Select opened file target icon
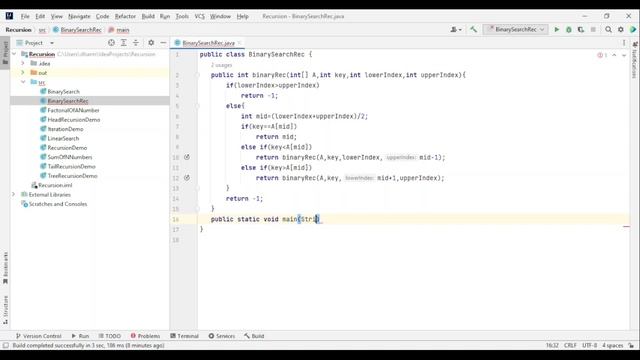640x360 pixels. pyautogui.click(x=111, y=42)
